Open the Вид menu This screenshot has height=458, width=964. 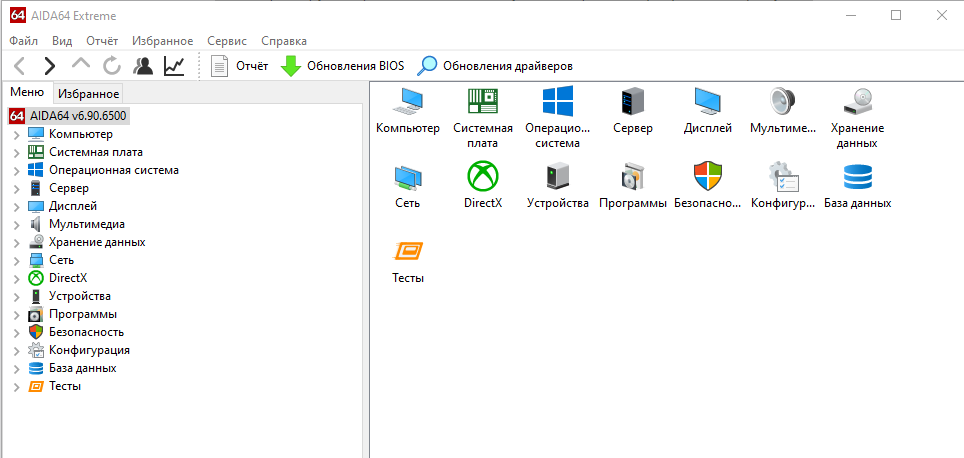[62, 41]
